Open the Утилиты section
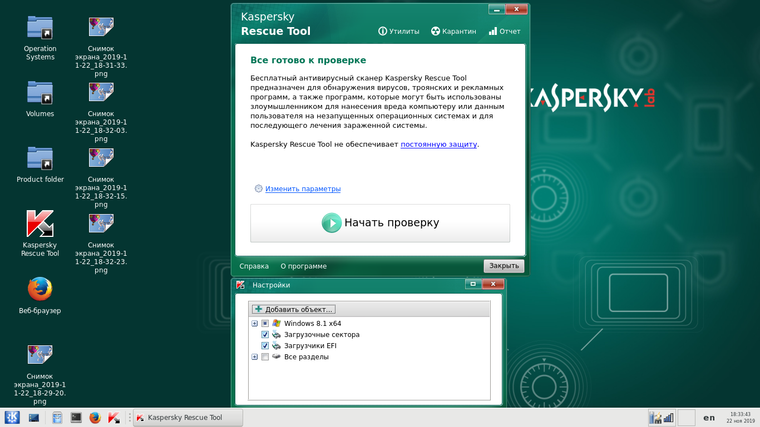Screen dimensions: 760x427 coord(398,31)
